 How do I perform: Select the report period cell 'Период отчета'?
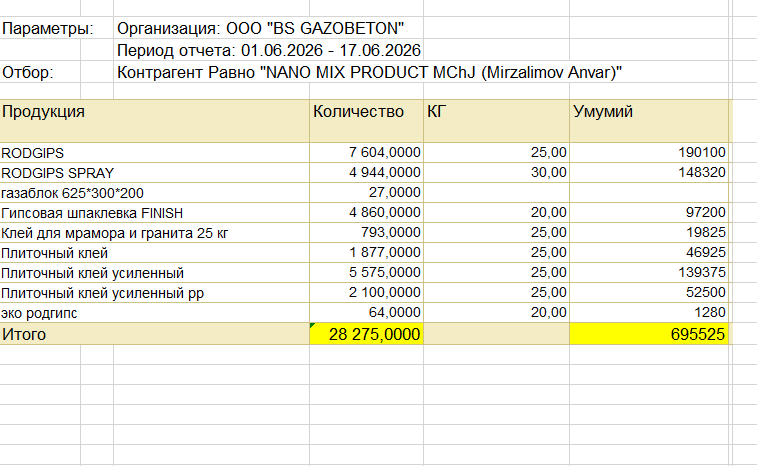click(x=269, y=50)
